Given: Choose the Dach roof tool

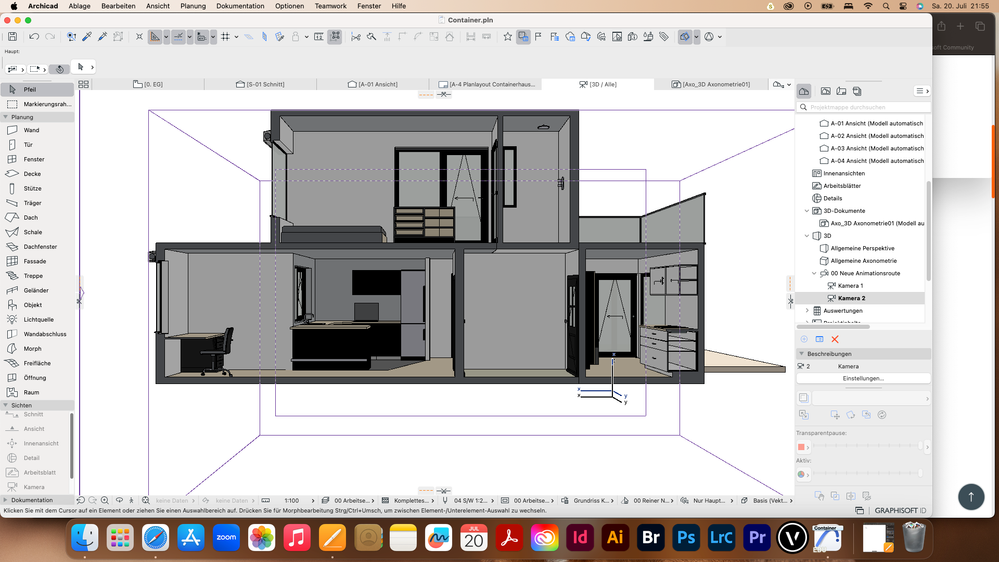Looking at the screenshot, I should [x=31, y=217].
